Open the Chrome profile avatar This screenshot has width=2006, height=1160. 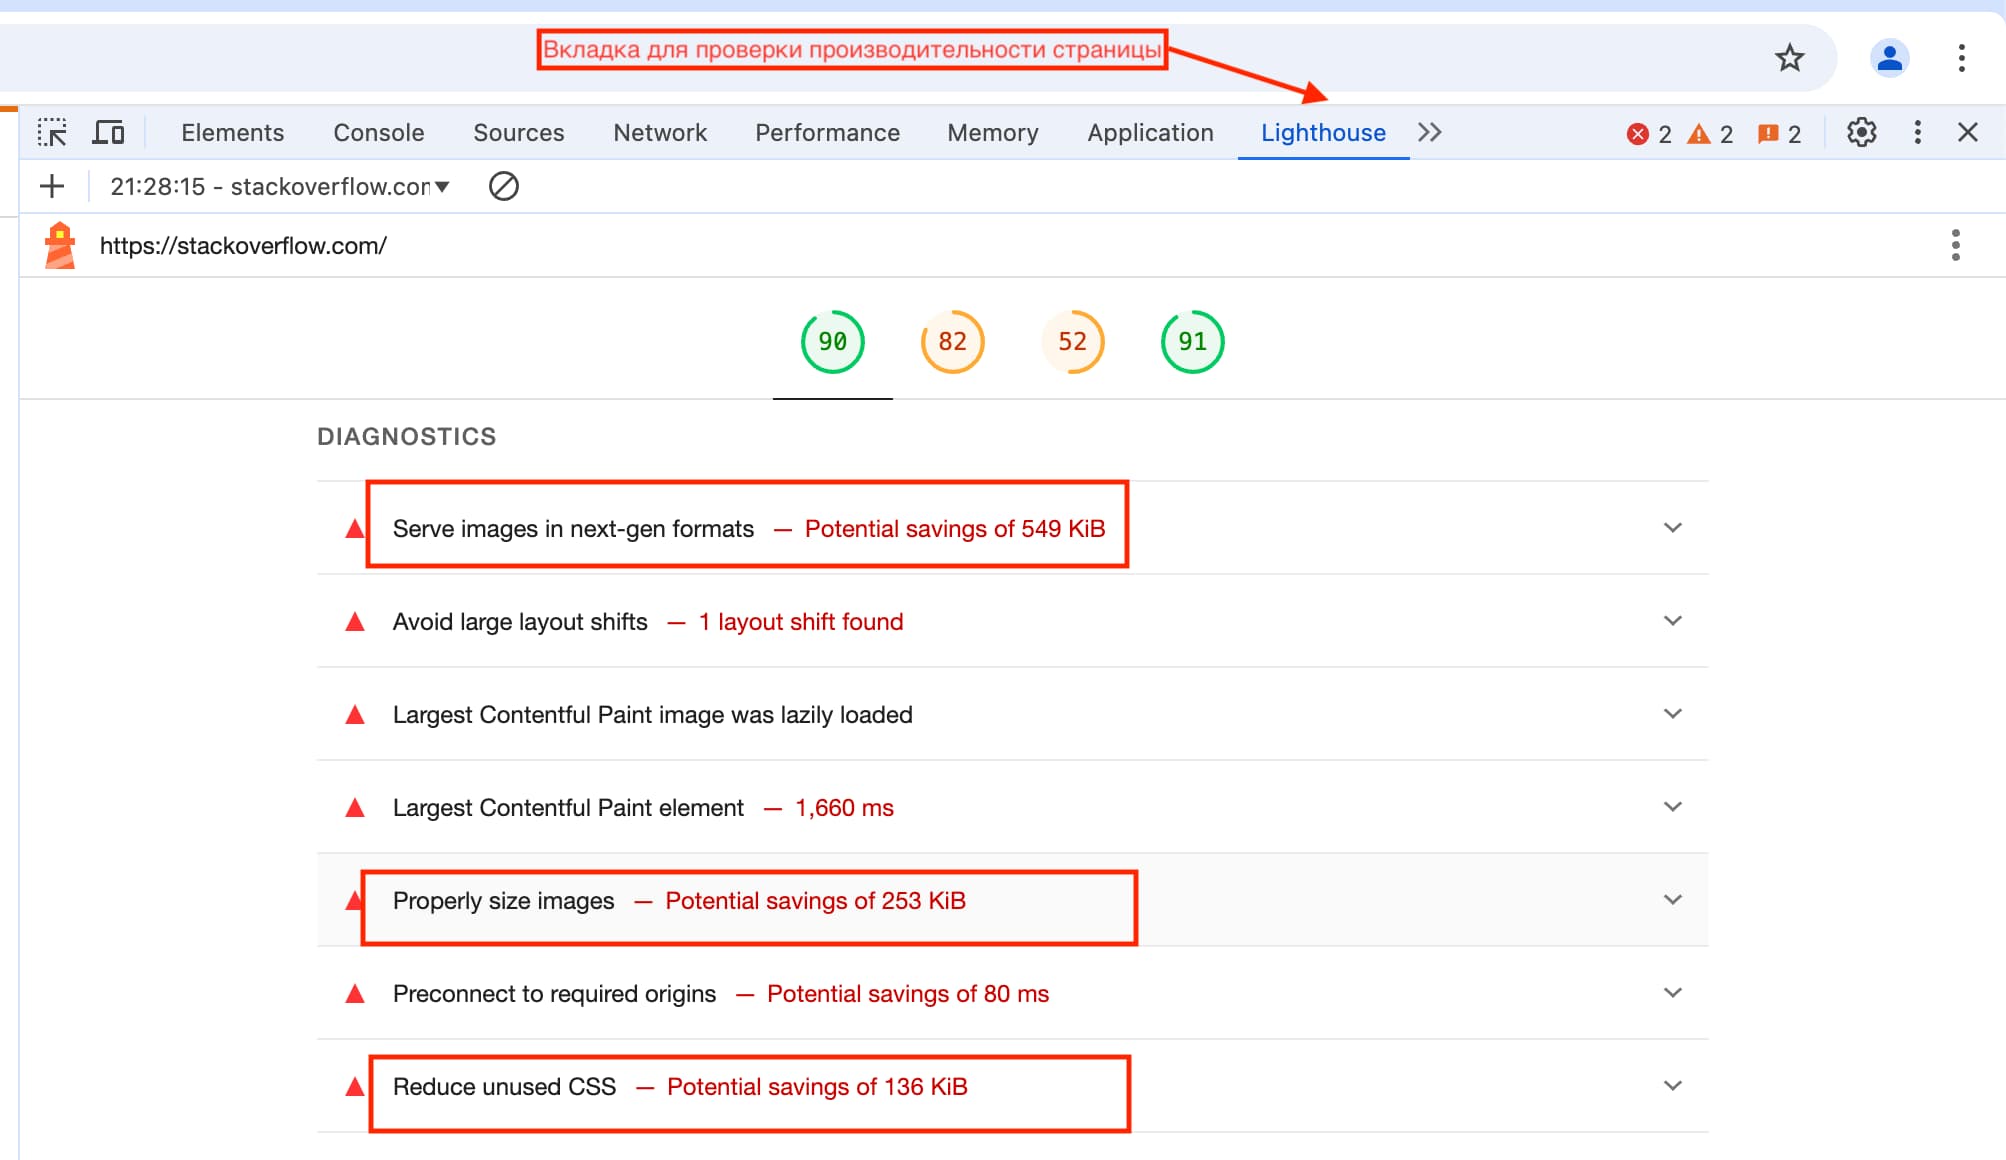click(x=1889, y=58)
